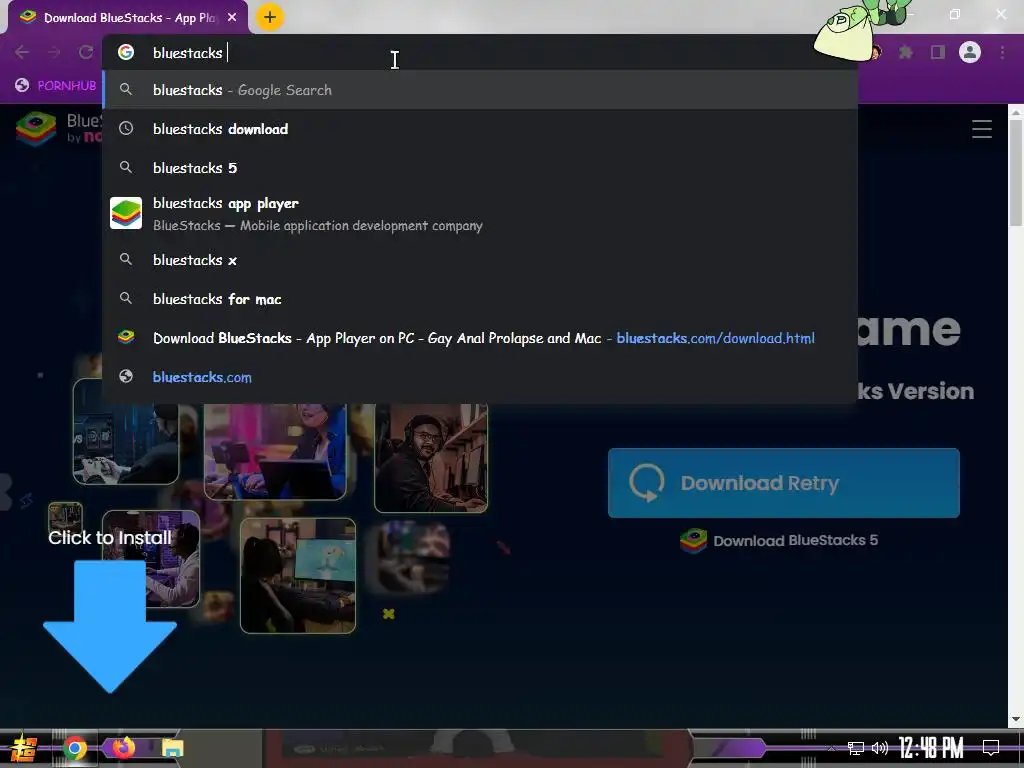The height and width of the screenshot is (768, 1024).
Task: Open bluestacks.com/download.html page suggestion
Action: click(x=480, y=338)
